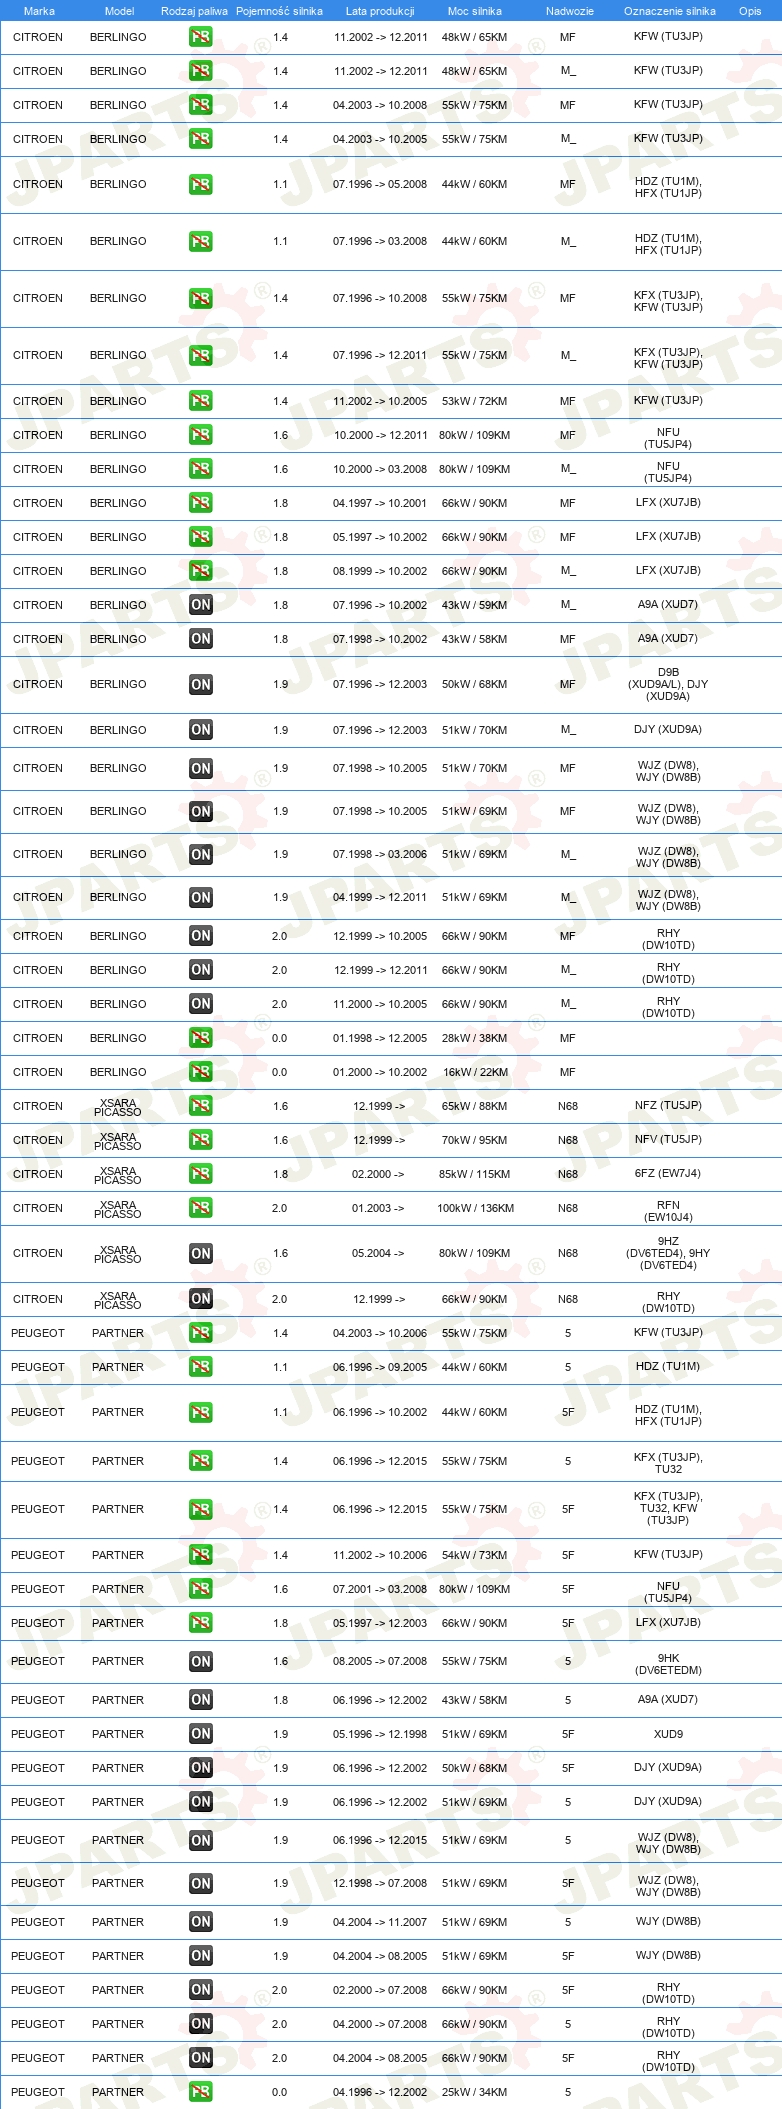
Task: Click PB fuel icon in Partner 07.2001 -> 03.2008 row
Action: tap(201, 1589)
